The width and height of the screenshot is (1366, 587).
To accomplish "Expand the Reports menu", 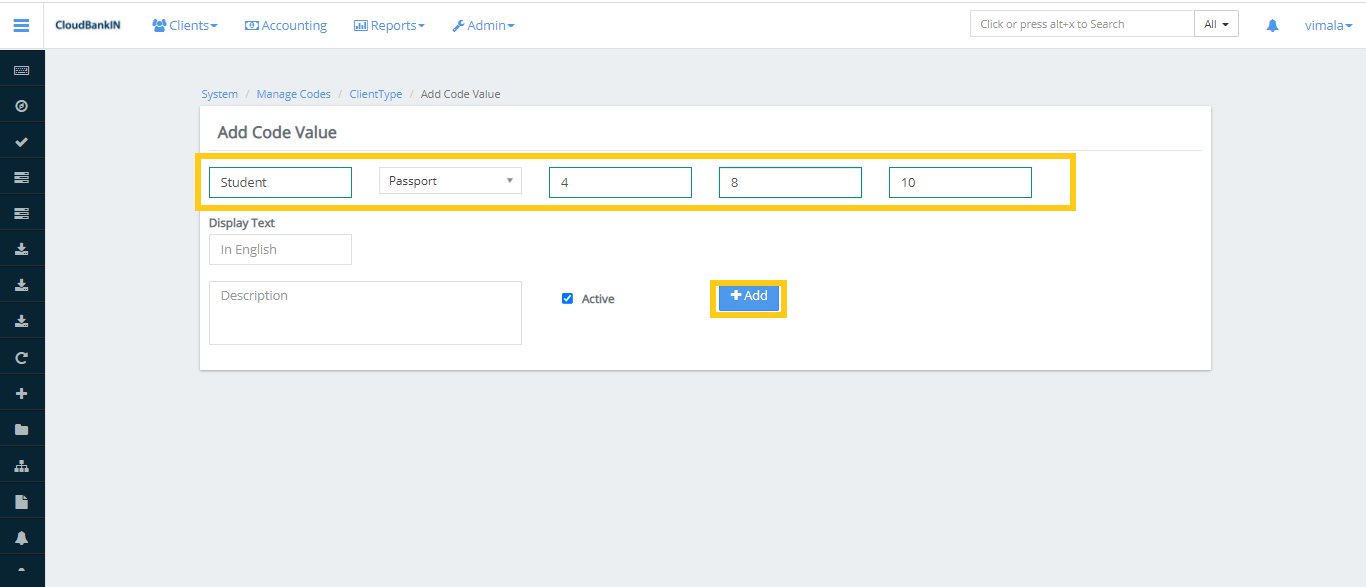I will pos(389,25).
